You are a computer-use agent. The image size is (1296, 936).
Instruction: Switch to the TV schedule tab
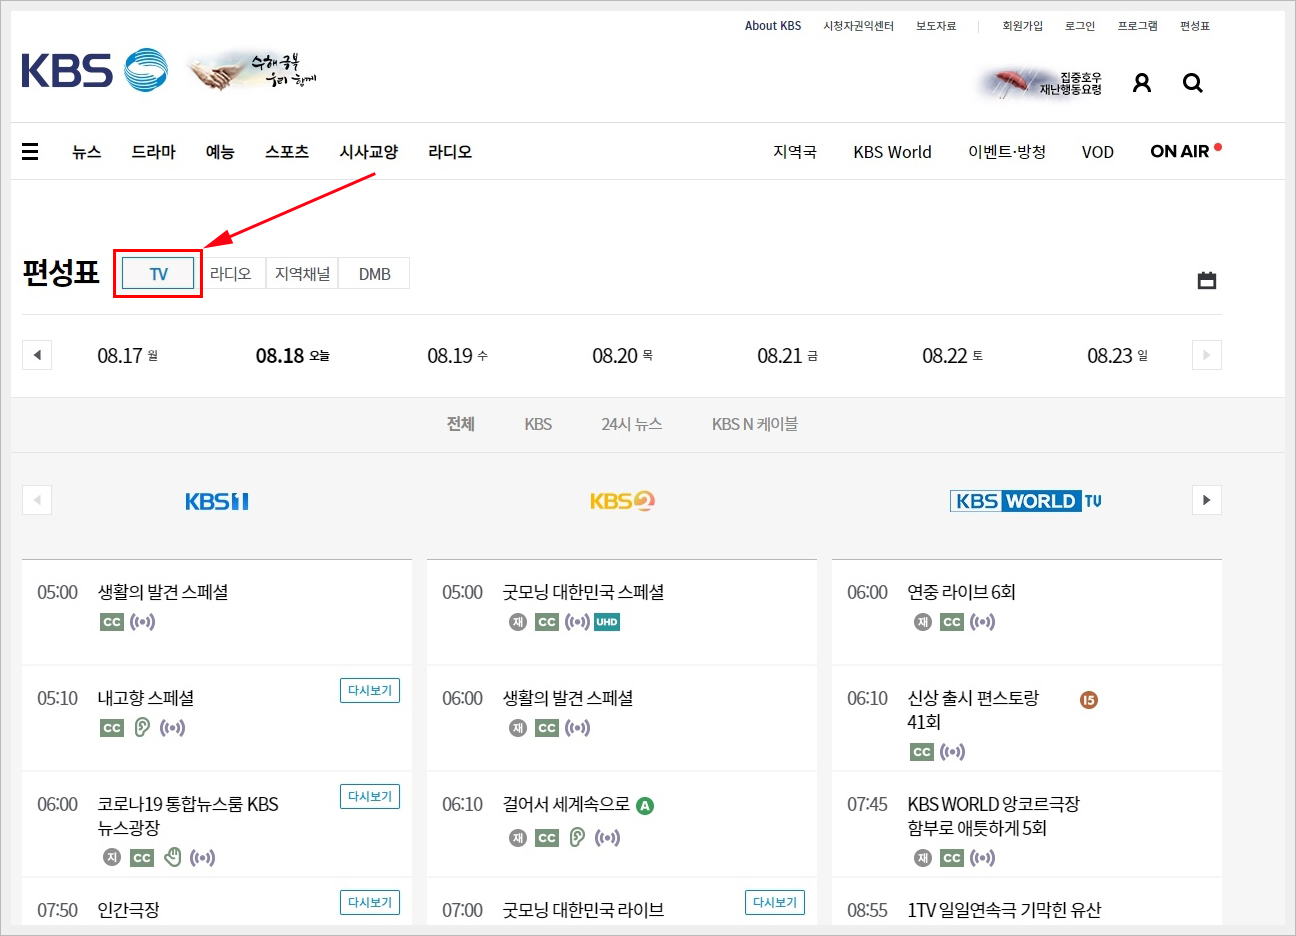[158, 274]
